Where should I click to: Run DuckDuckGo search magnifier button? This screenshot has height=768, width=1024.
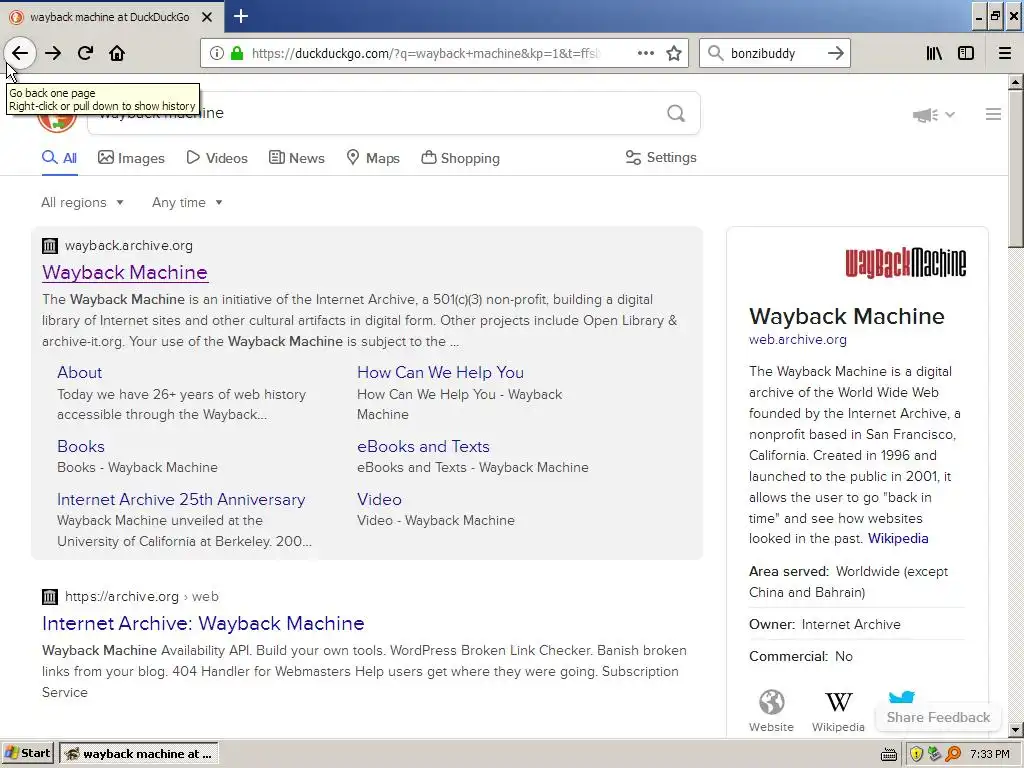click(x=677, y=114)
